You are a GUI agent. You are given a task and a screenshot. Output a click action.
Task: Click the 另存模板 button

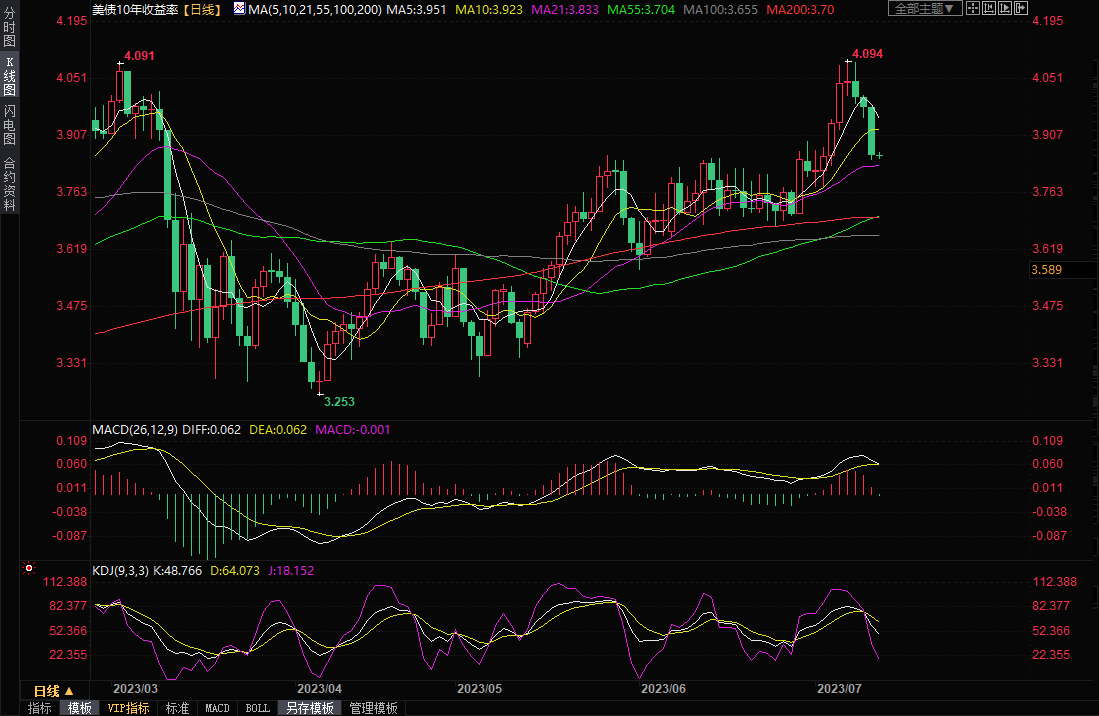click(x=309, y=708)
